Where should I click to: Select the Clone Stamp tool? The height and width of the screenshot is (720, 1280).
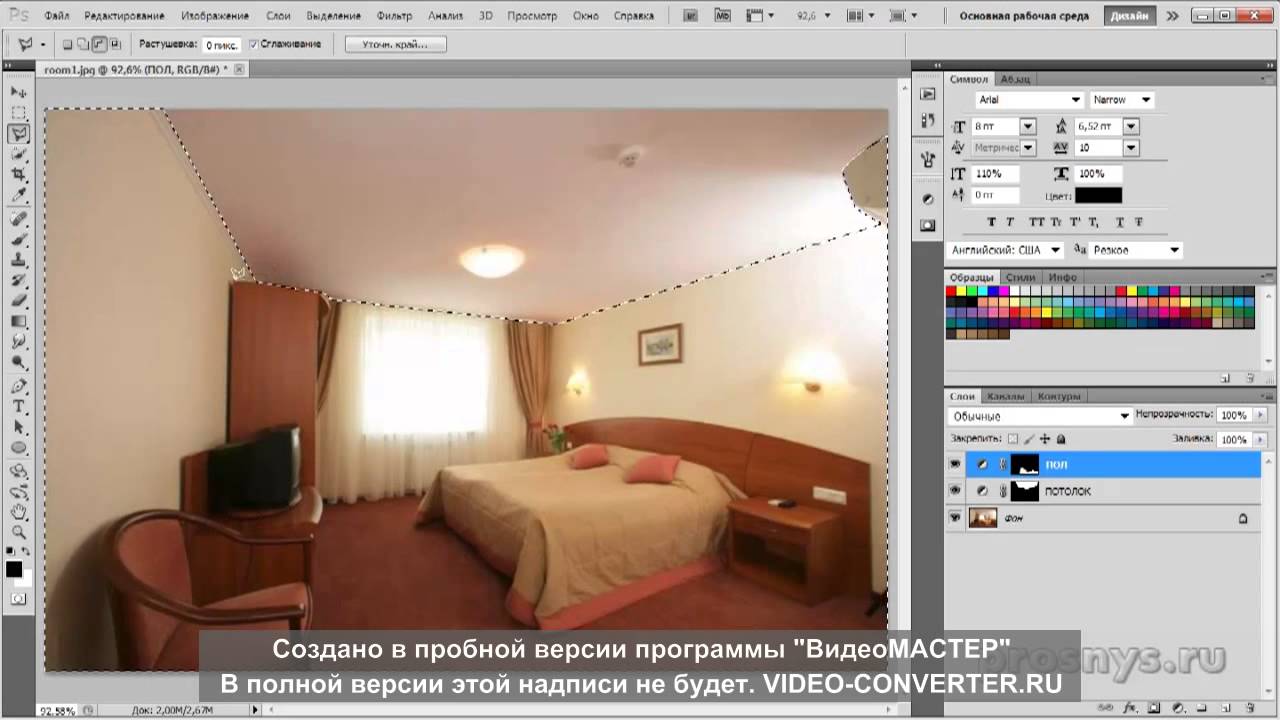pos(19,259)
